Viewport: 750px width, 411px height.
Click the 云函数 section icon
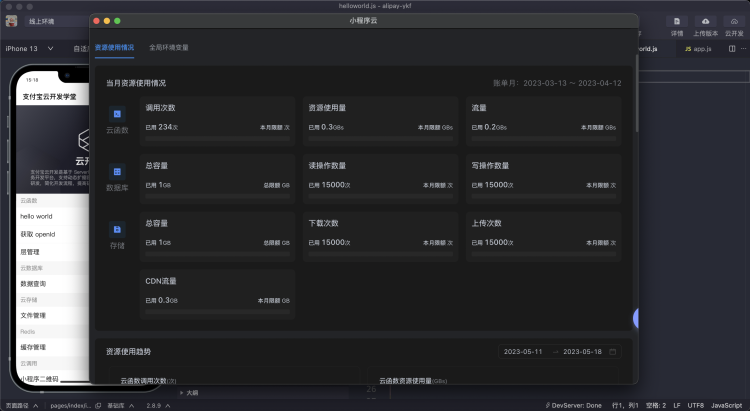point(117,114)
